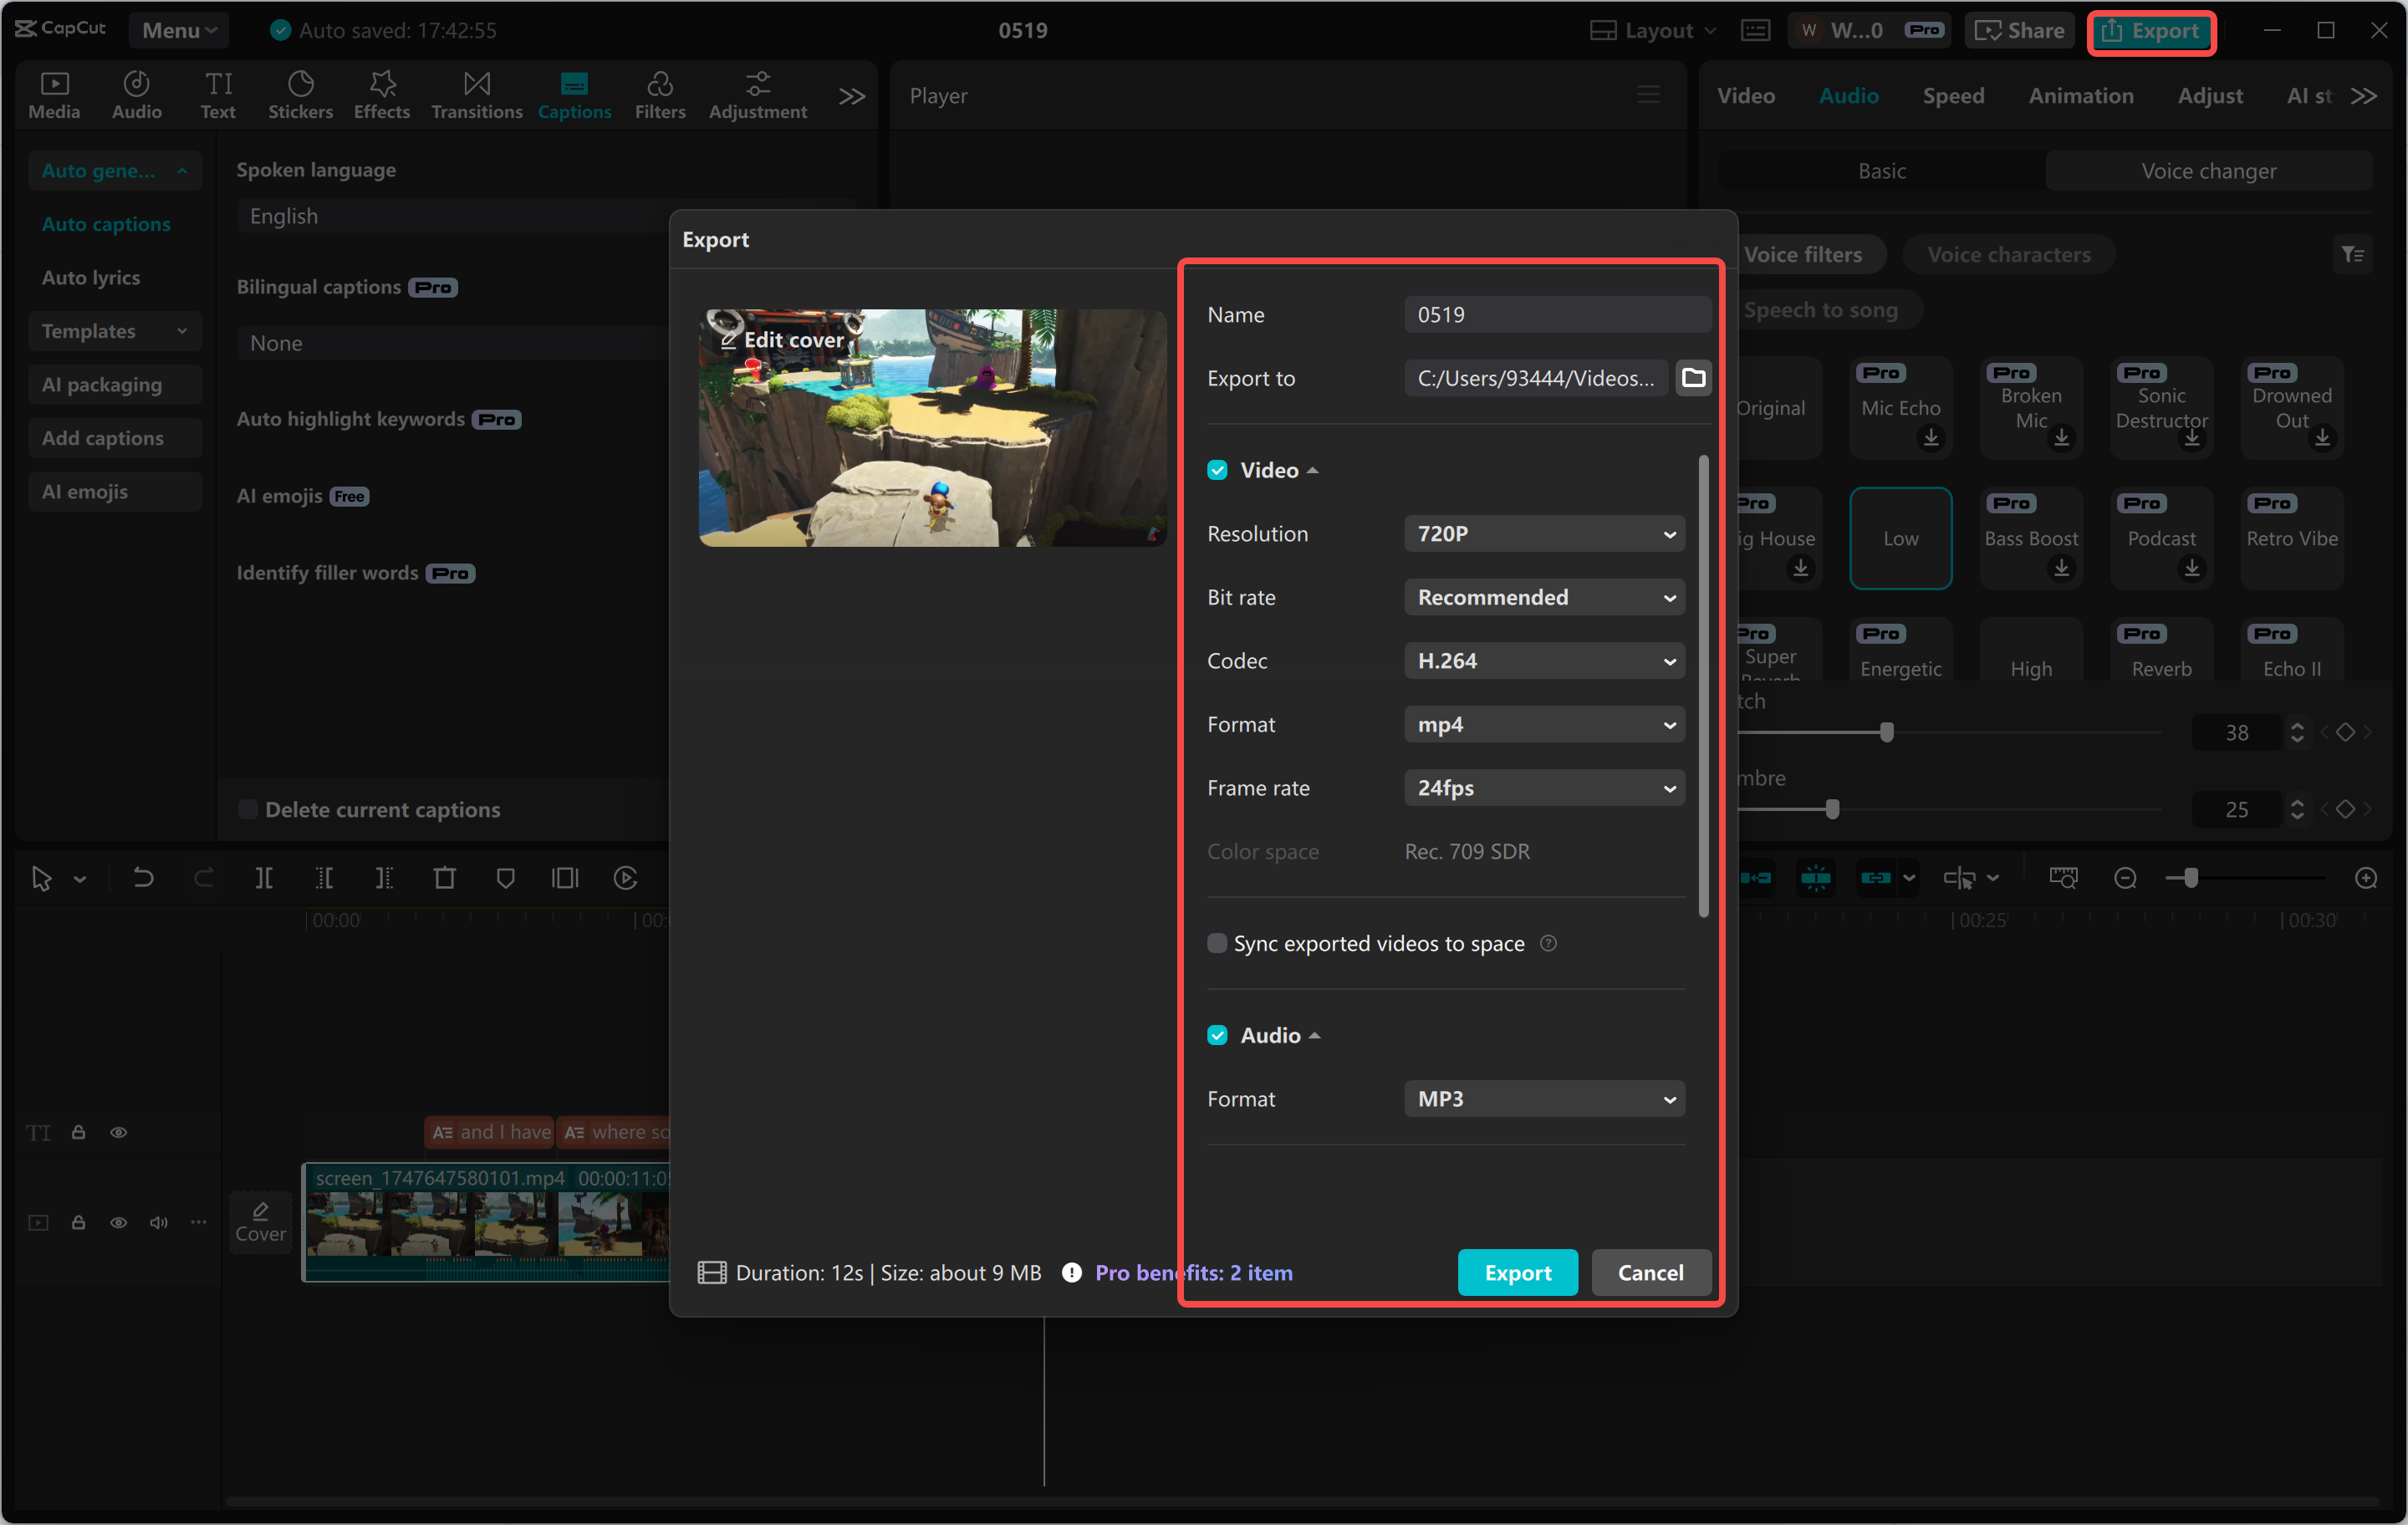Open the Media import panel
Viewport: 2408px width, 1525px height.
tap(53, 94)
